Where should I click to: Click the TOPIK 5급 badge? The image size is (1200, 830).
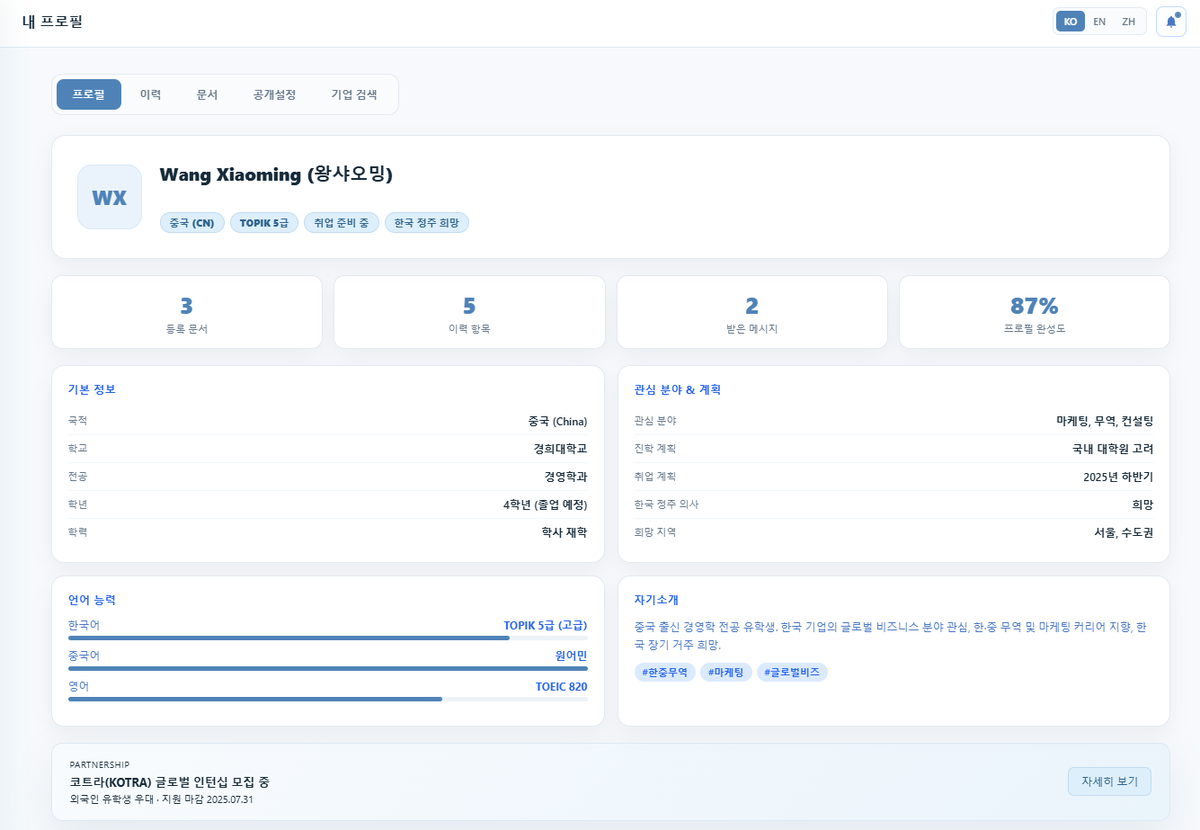click(x=264, y=223)
